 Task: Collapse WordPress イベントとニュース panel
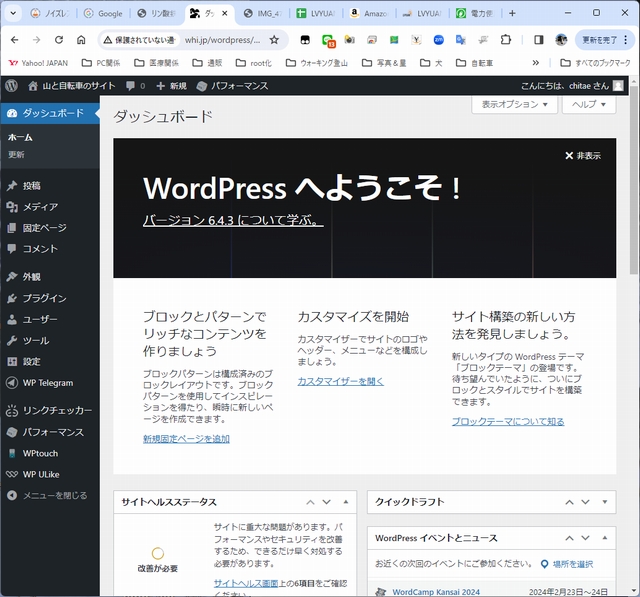pyautogui.click(x=605, y=538)
